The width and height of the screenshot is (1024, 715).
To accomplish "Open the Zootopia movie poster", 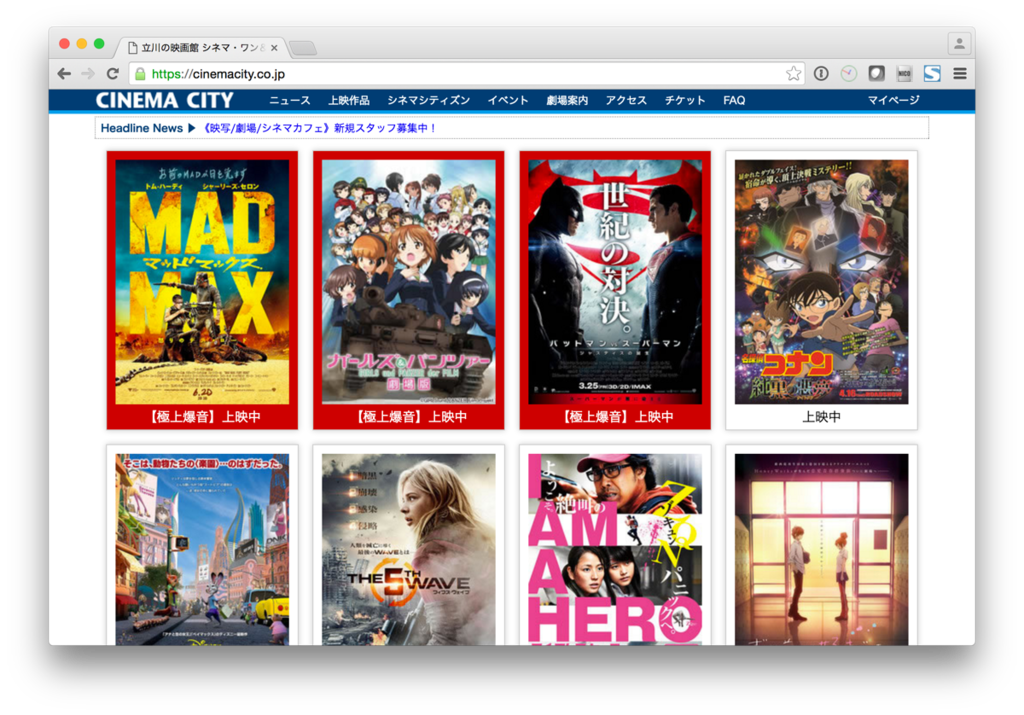I will (x=202, y=549).
